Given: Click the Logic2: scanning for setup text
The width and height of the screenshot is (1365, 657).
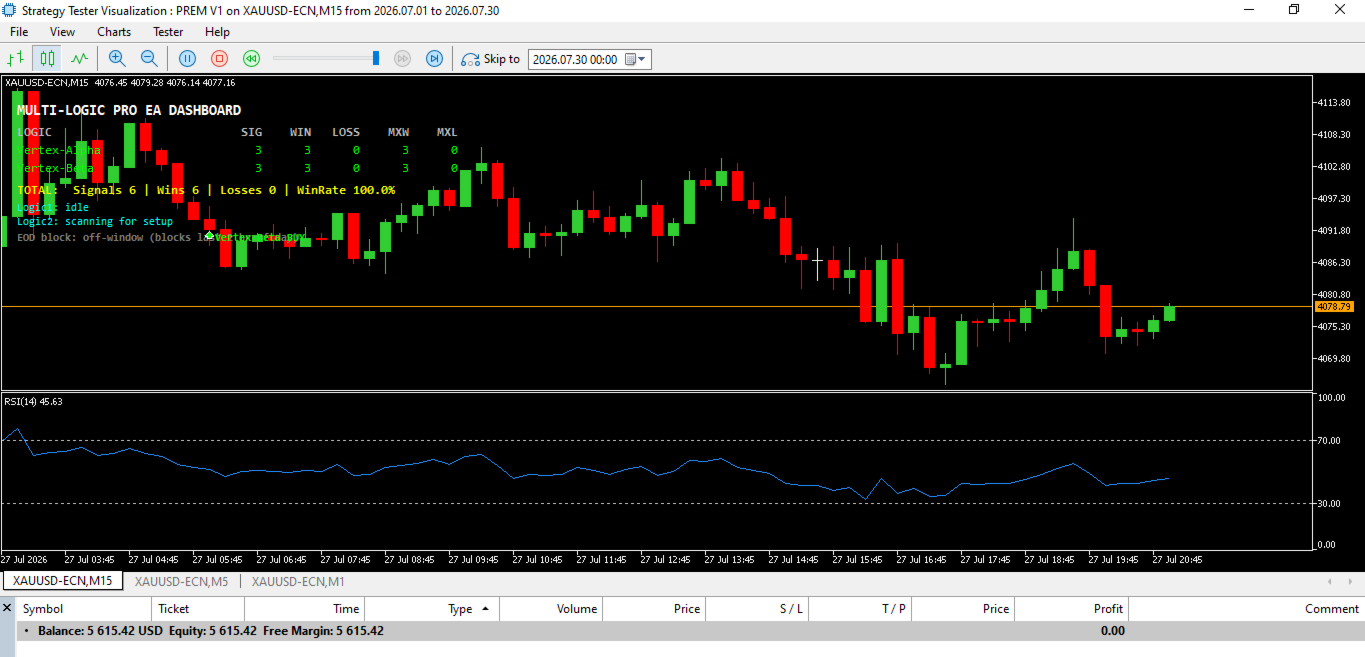Looking at the screenshot, I should tap(95, 221).
